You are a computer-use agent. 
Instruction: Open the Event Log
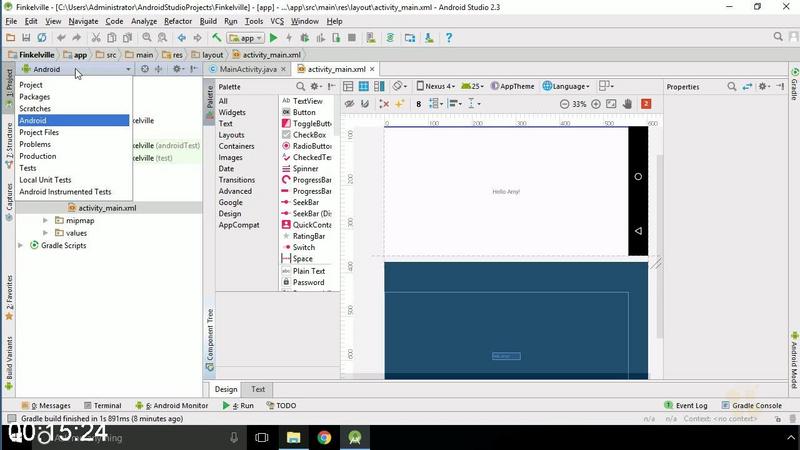click(x=686, y=406)
